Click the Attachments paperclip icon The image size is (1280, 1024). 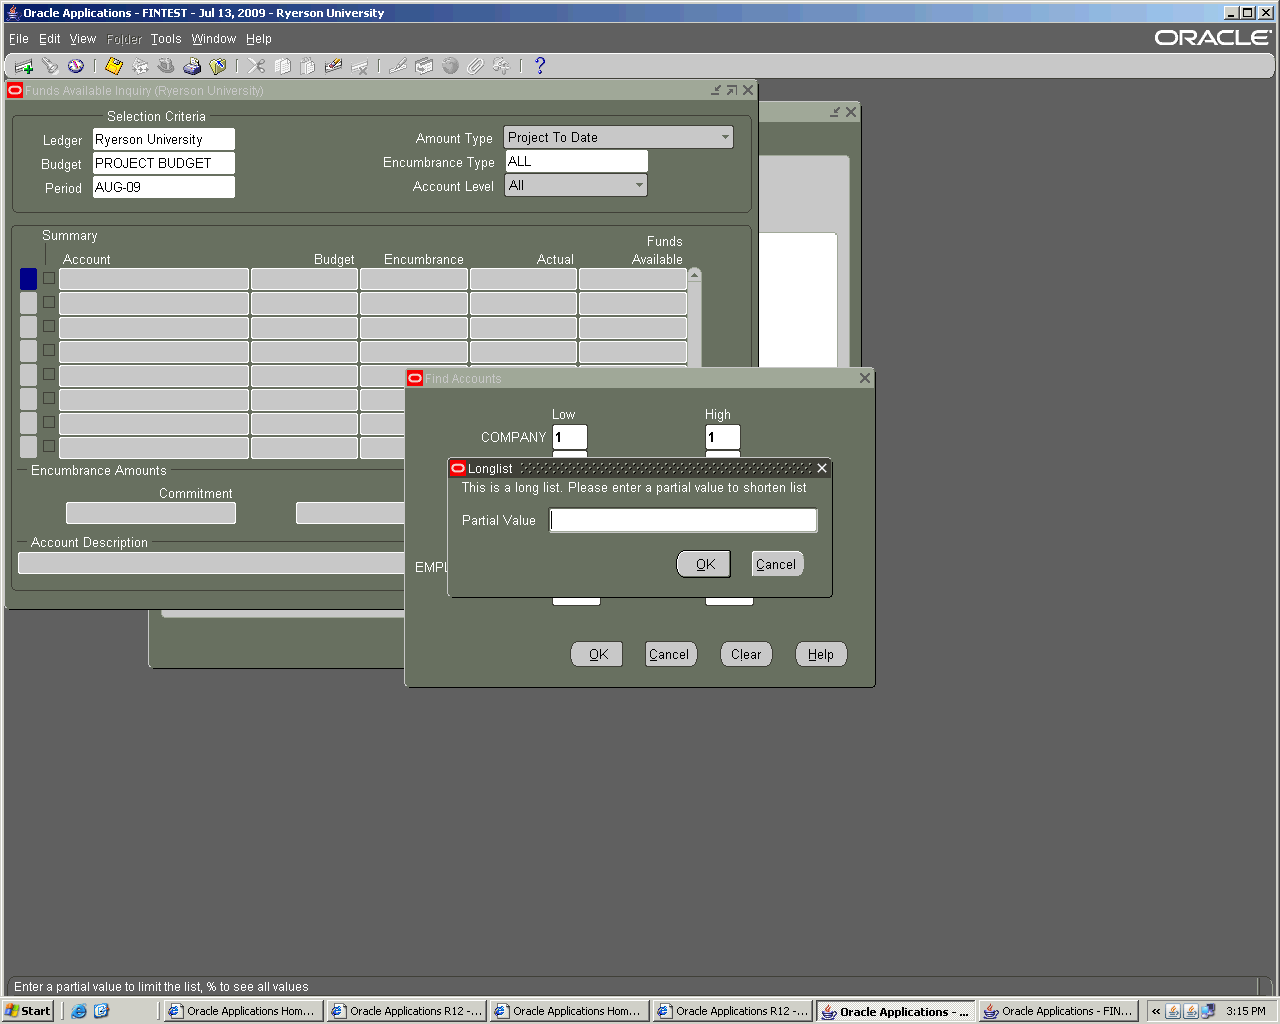coord(476,66)
